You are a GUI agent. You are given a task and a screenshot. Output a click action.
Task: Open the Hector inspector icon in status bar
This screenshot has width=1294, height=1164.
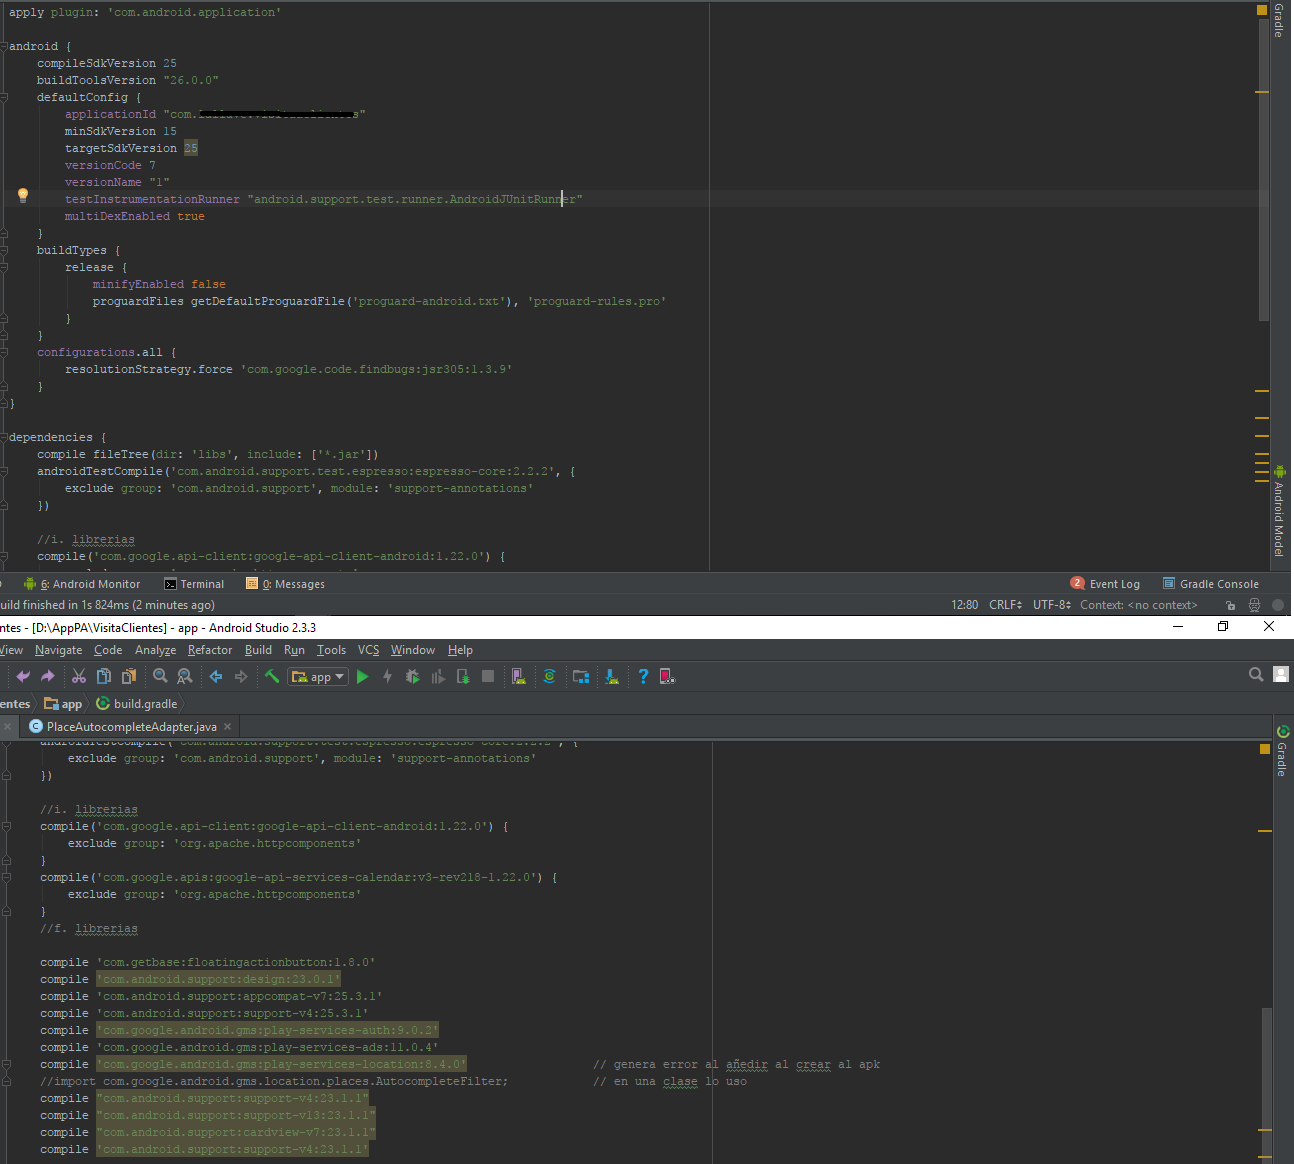pos(1254,605)
